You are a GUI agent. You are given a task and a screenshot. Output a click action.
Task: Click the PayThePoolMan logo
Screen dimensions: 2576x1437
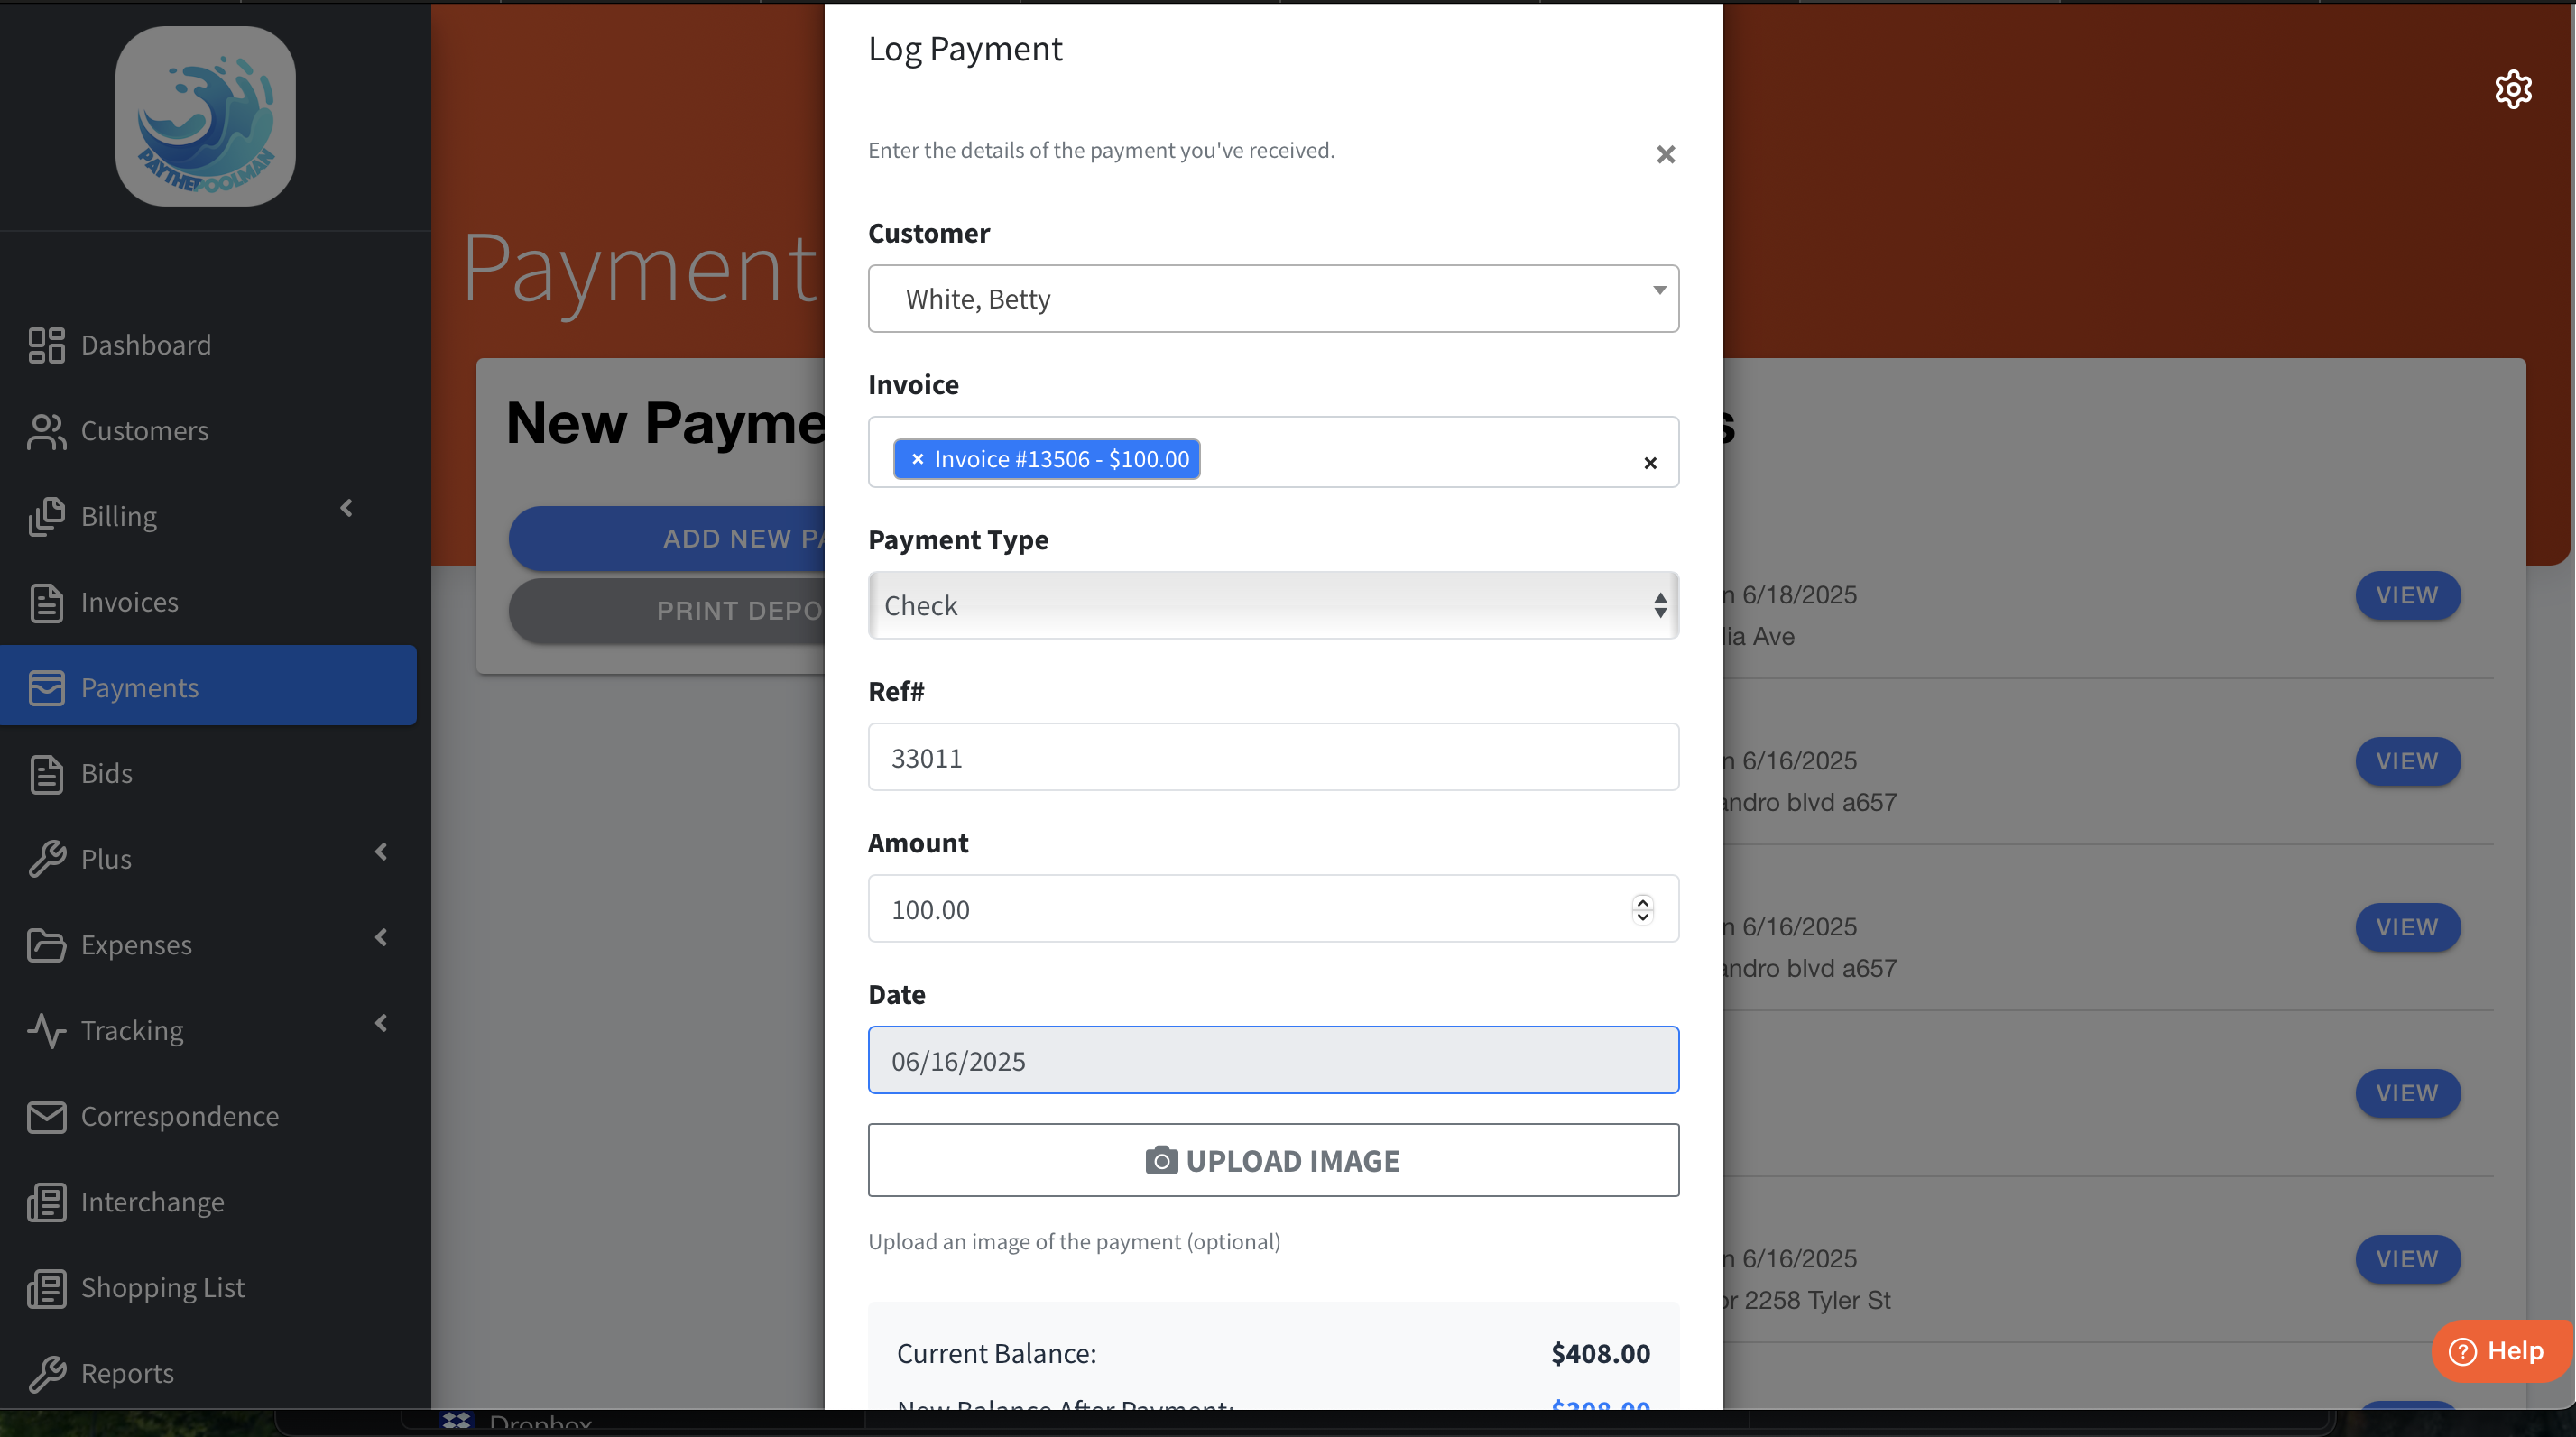pyautogui.click(x=205, y=116)
